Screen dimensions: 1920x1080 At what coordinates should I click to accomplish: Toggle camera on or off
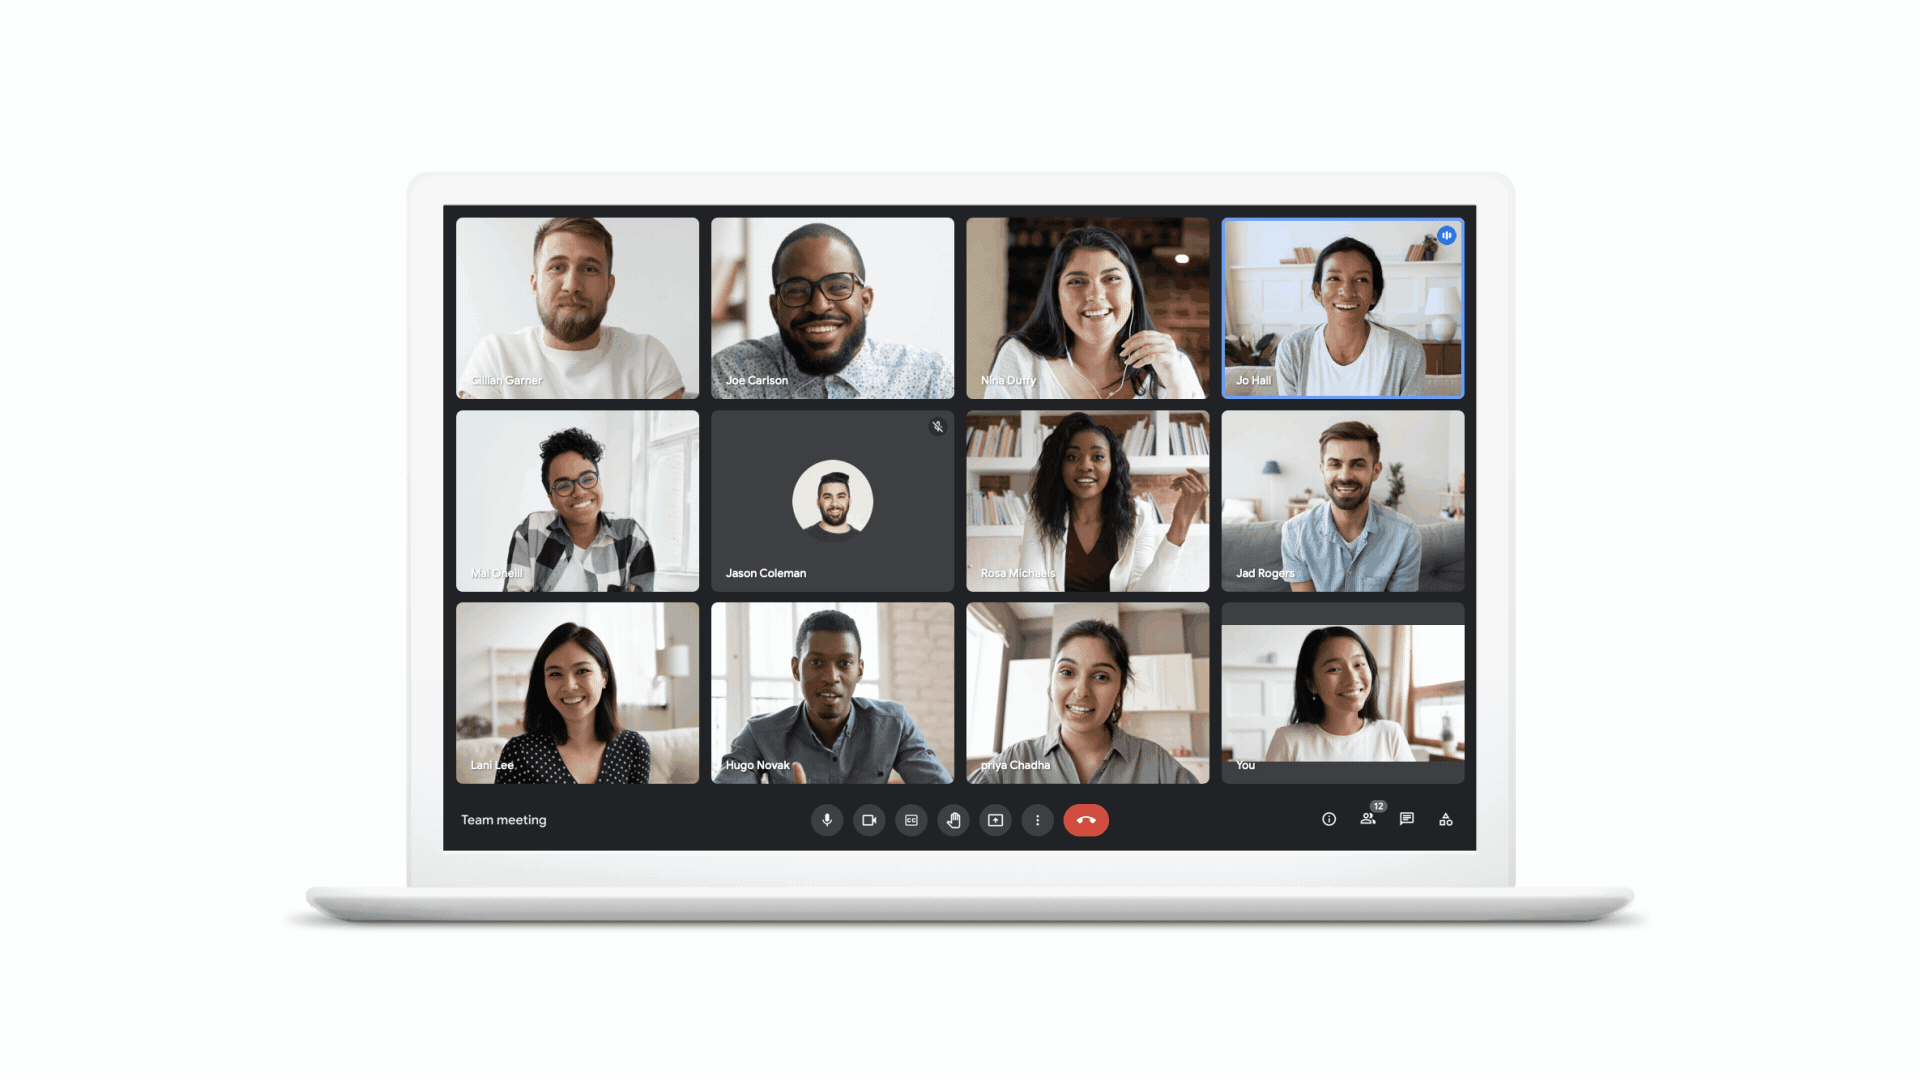click(x=868, y=820)
